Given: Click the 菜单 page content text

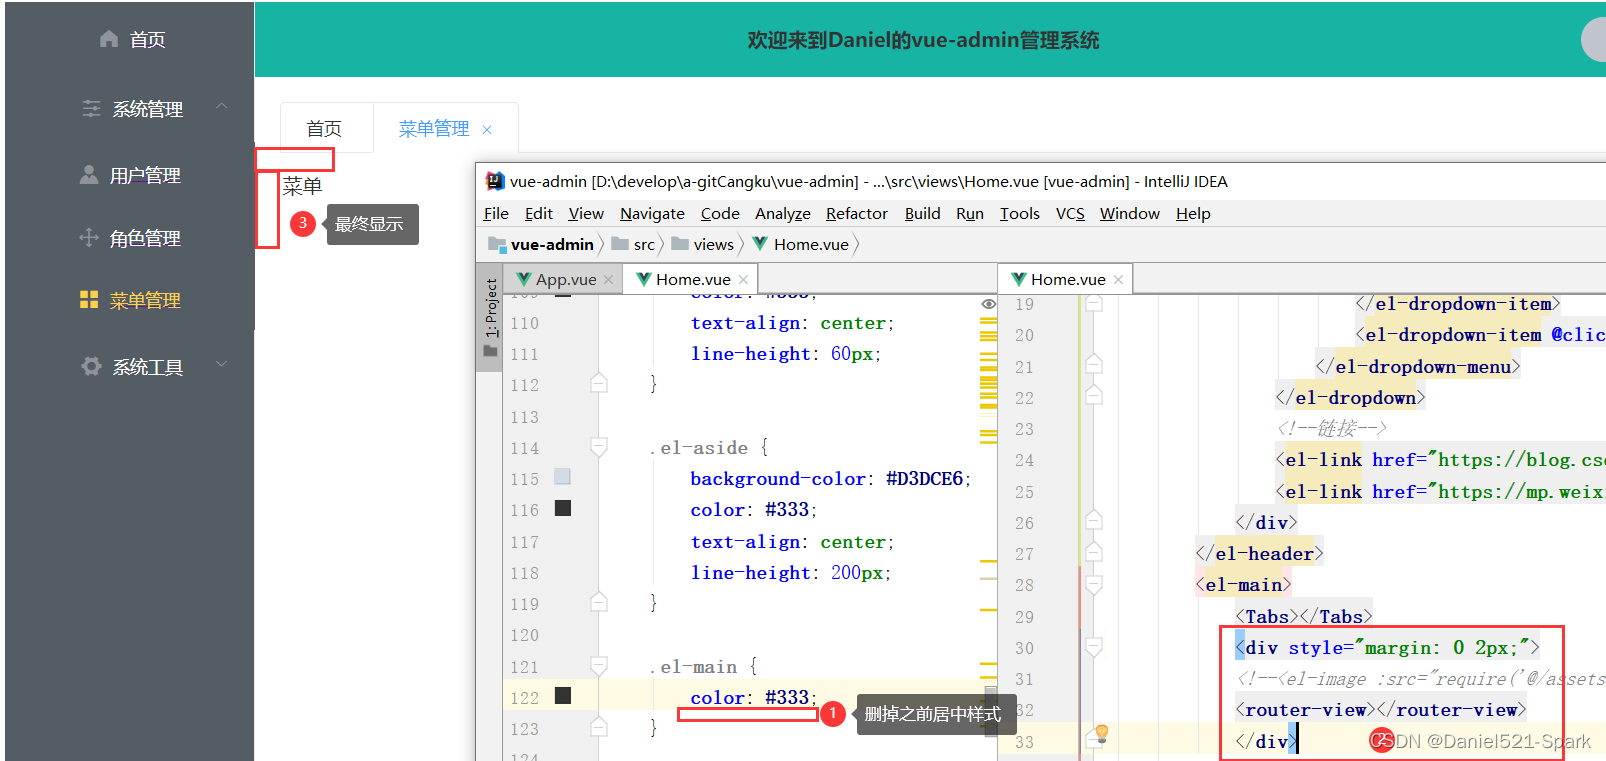Looking at the screenshot, I should (x=302, y=186).
